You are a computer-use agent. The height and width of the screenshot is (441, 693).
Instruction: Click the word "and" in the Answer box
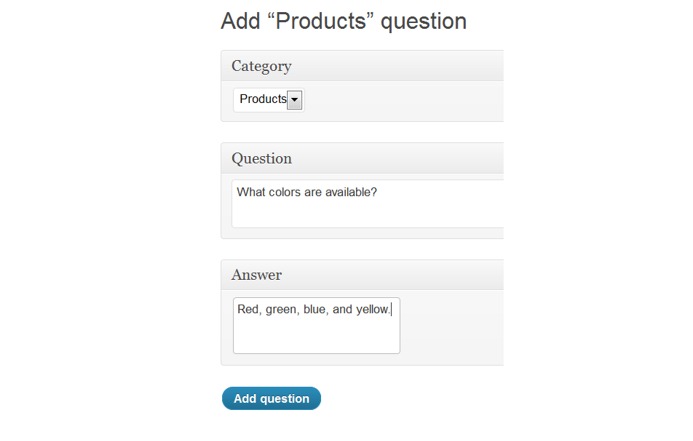tap(342, 310)
